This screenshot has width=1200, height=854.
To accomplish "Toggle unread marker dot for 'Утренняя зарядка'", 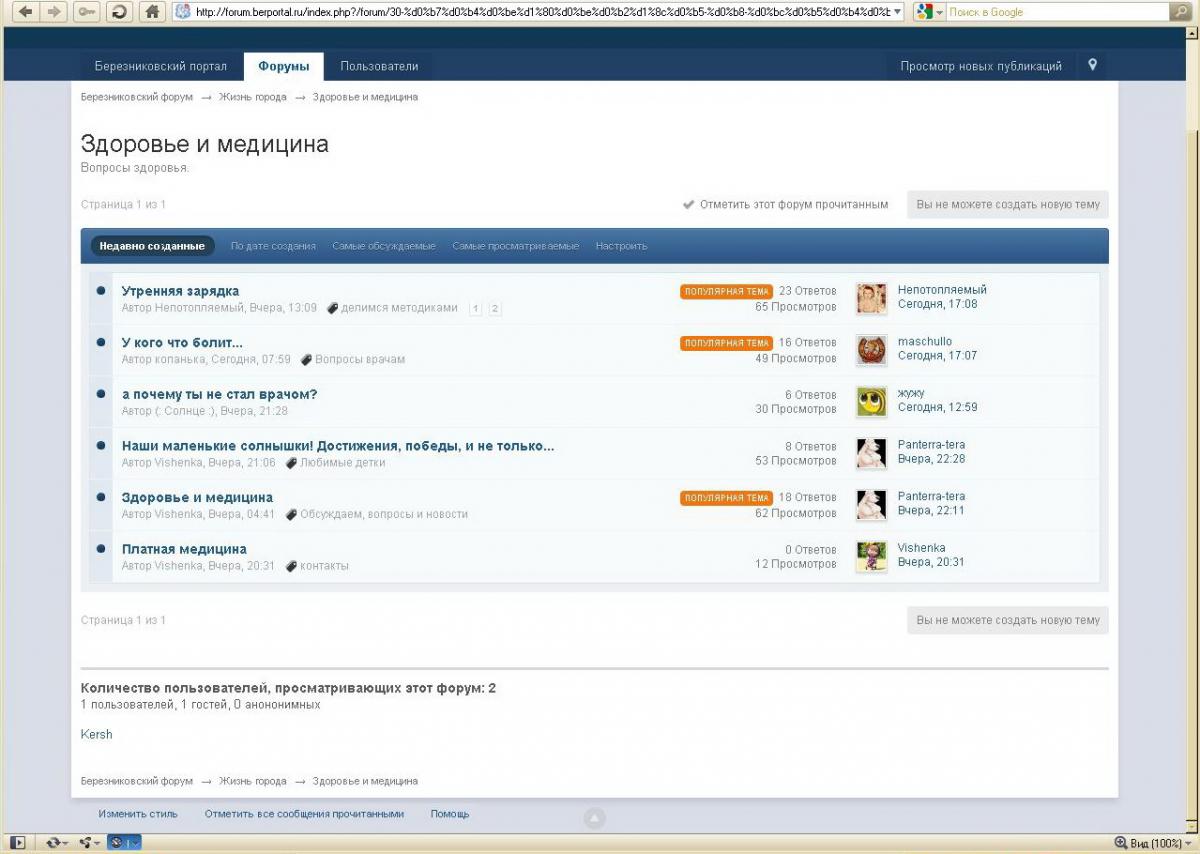I will [x=101, y=291].
